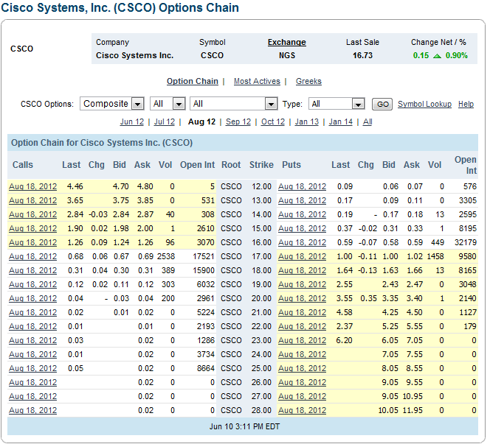Click the Cisco Systems Inc. company name
This screenshot has width=490, height=444.
pos(135,55)
